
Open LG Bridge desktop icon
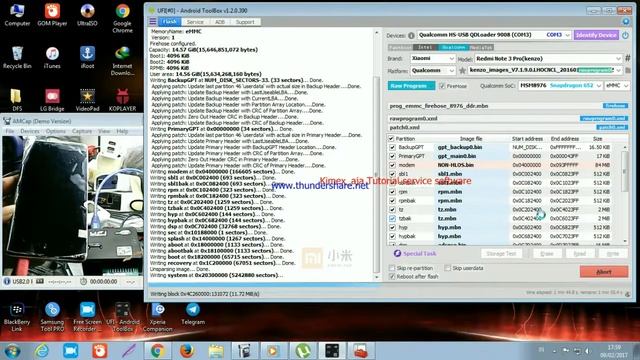click(52, 100)
